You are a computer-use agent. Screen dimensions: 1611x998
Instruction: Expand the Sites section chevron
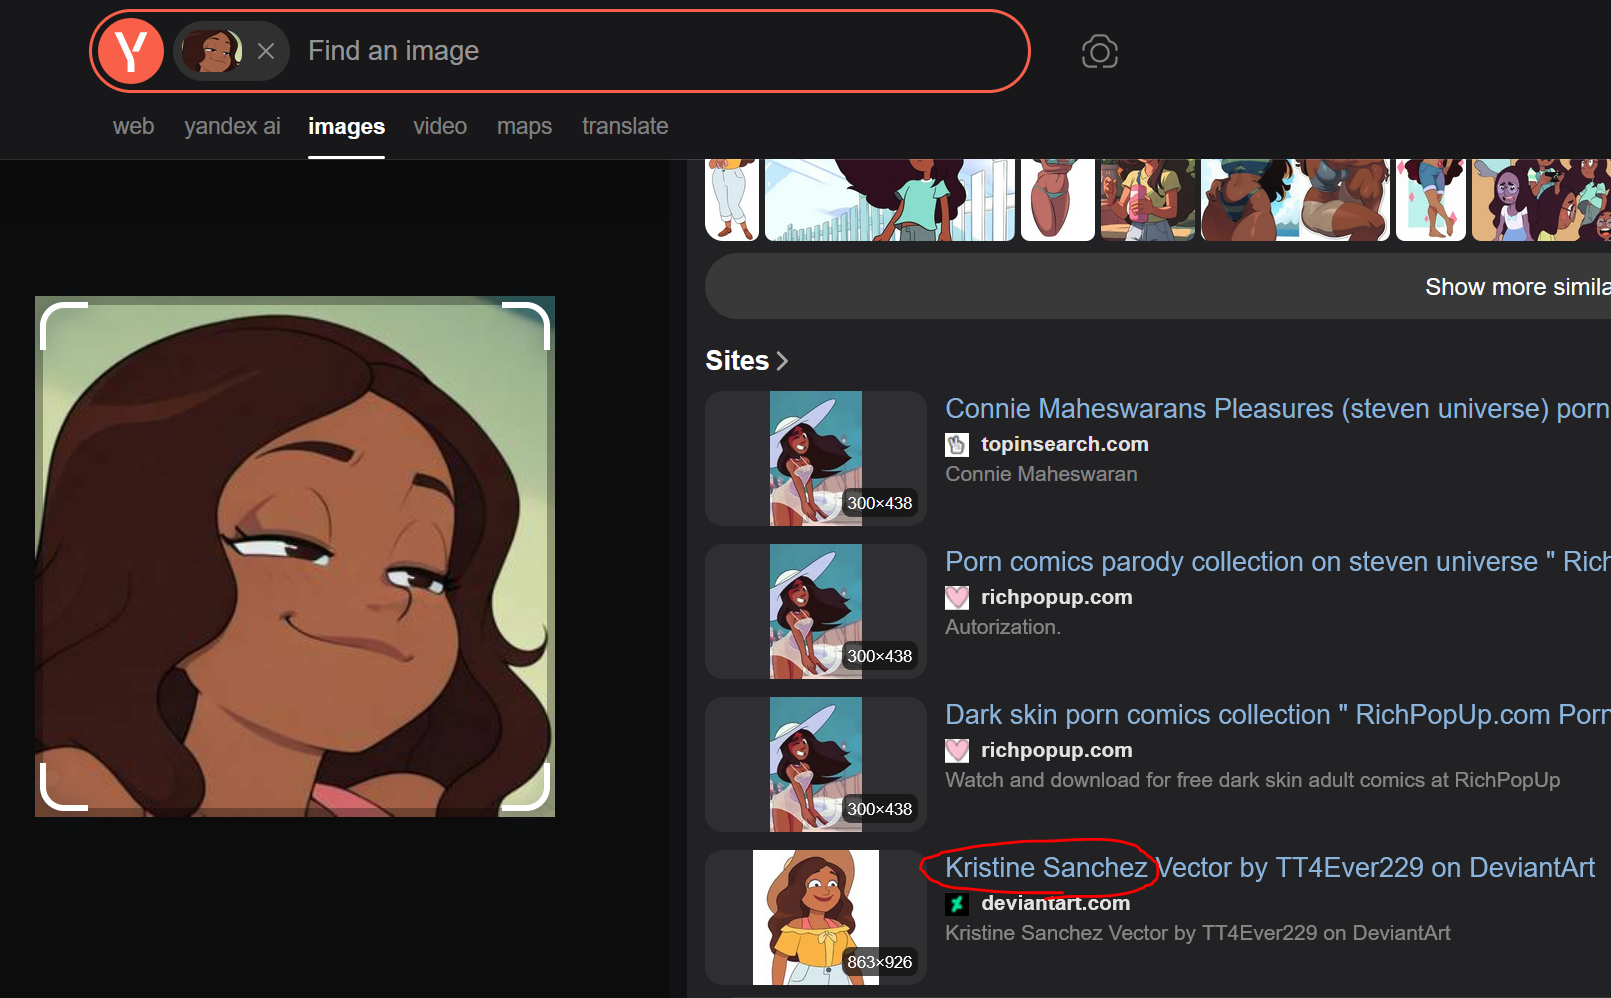click(x=782, y=361)
